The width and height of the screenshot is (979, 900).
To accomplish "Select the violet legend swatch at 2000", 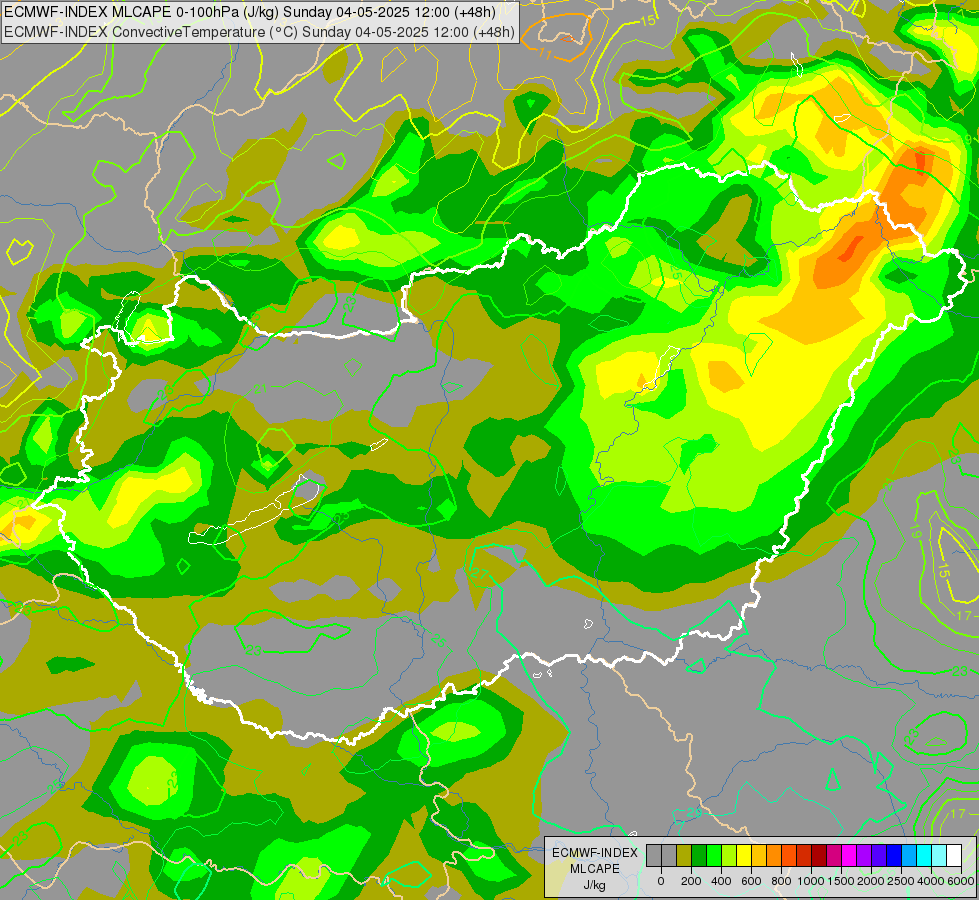I will coord(880,855).
